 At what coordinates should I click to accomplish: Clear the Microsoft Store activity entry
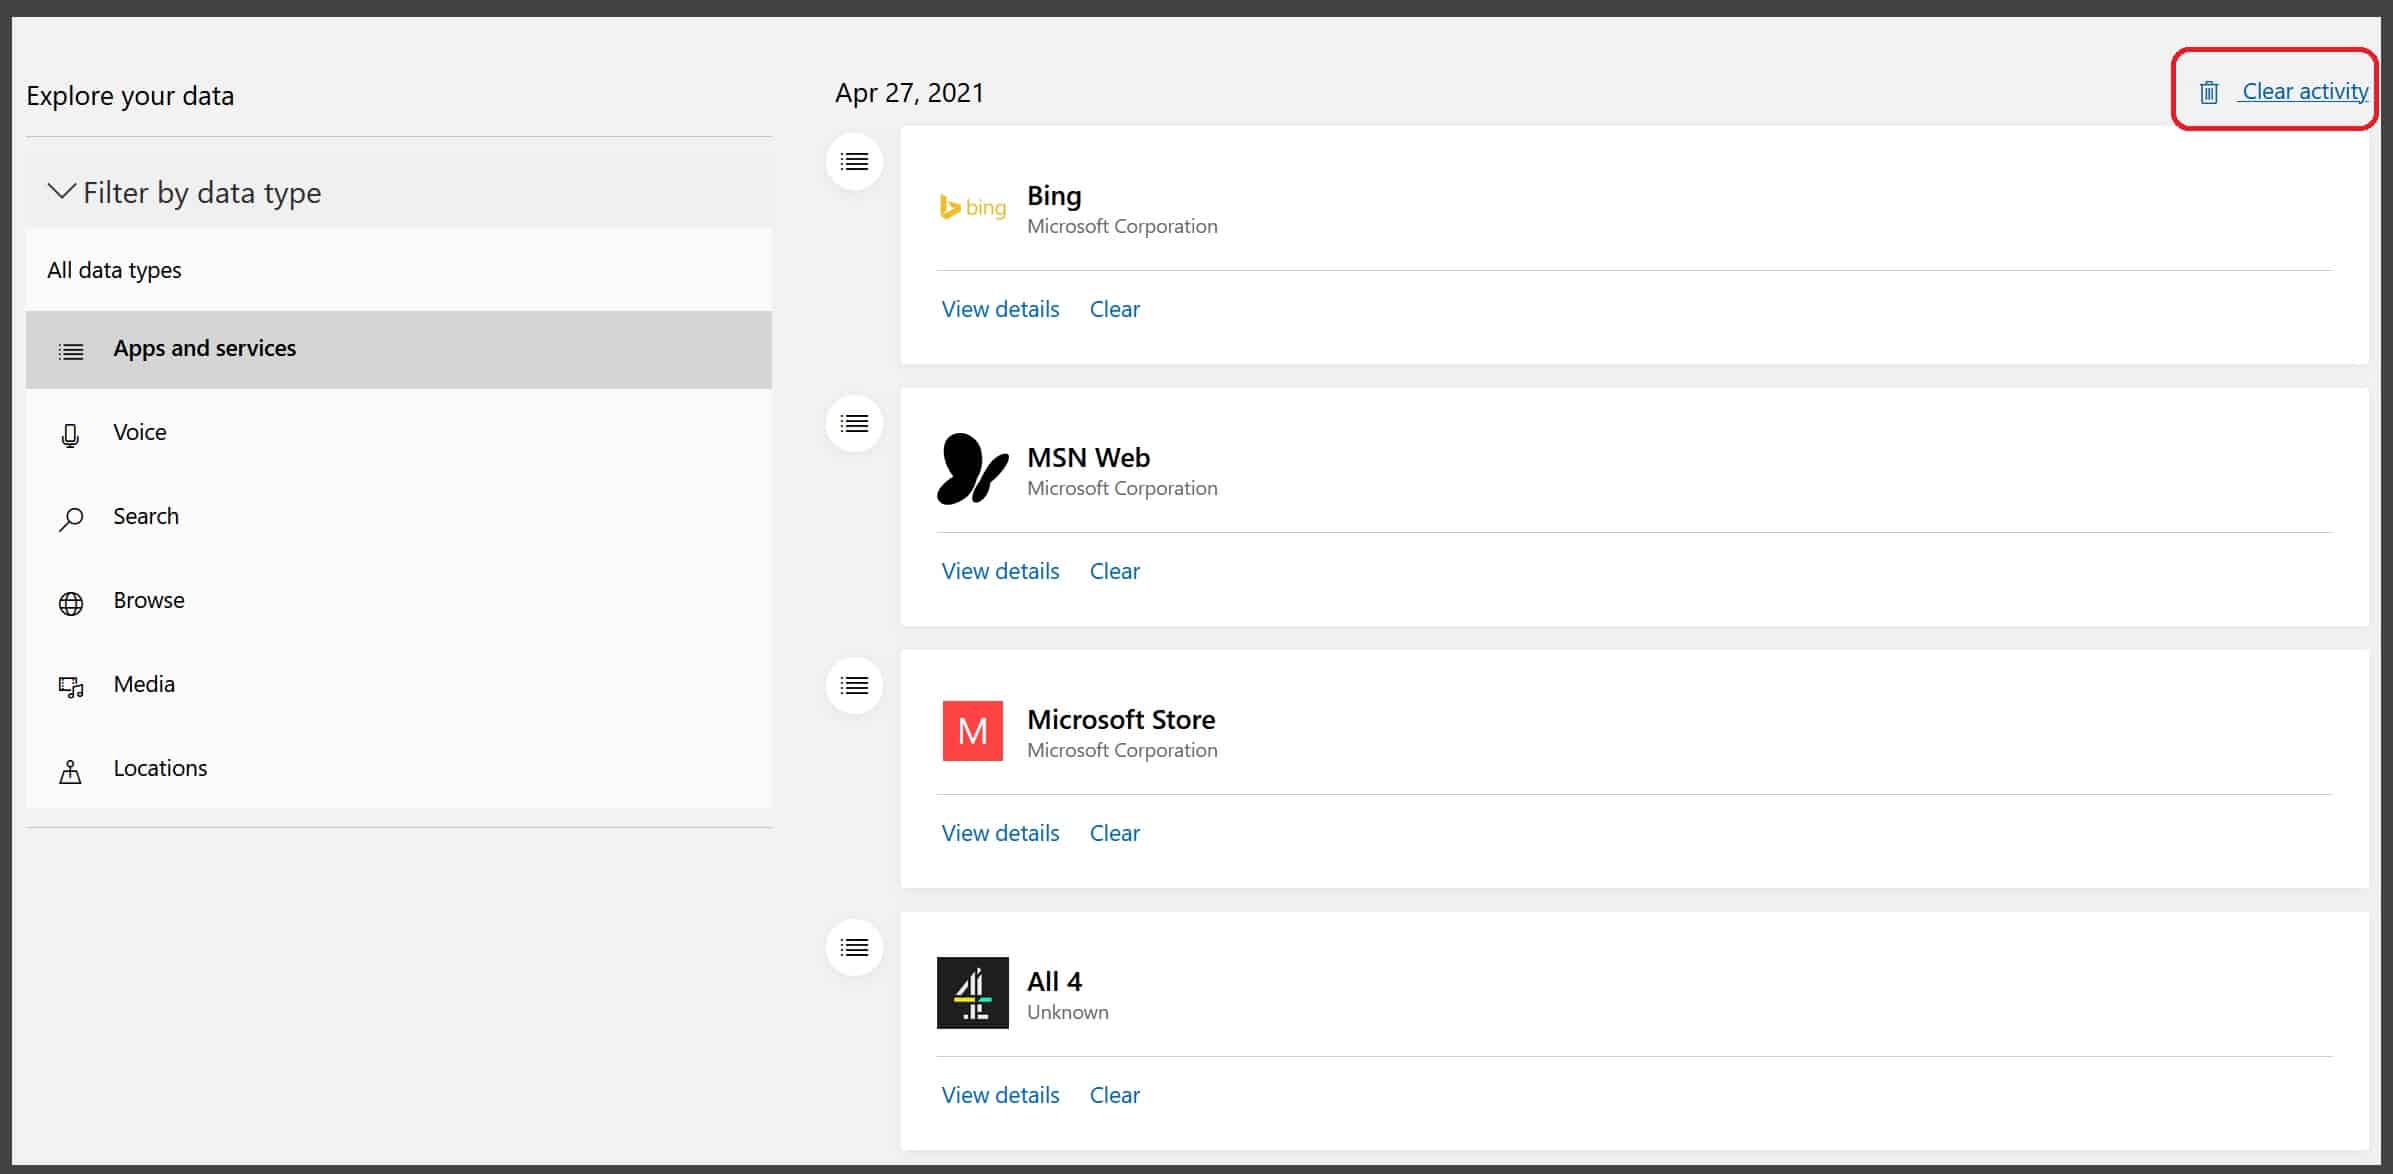(x=1114, y=833)
